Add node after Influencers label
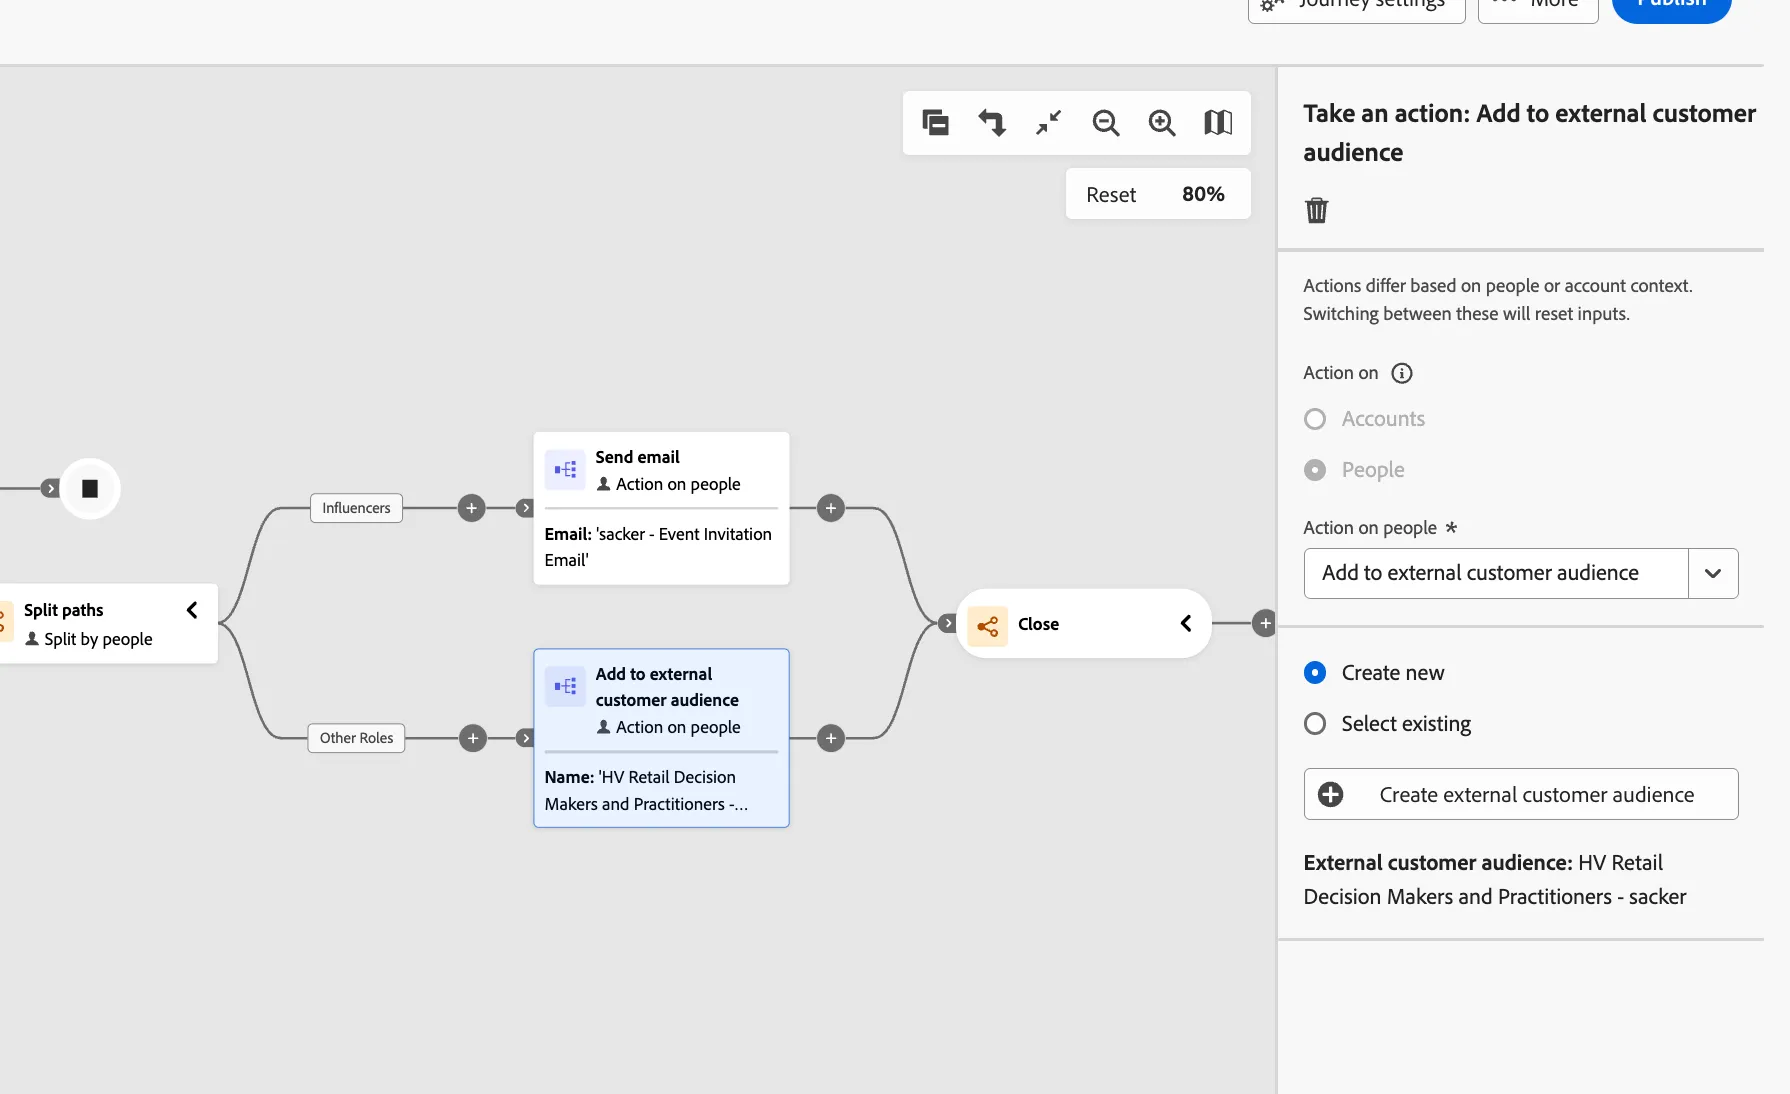Viewport: 1790px width, 1094px height. point(471,508)
